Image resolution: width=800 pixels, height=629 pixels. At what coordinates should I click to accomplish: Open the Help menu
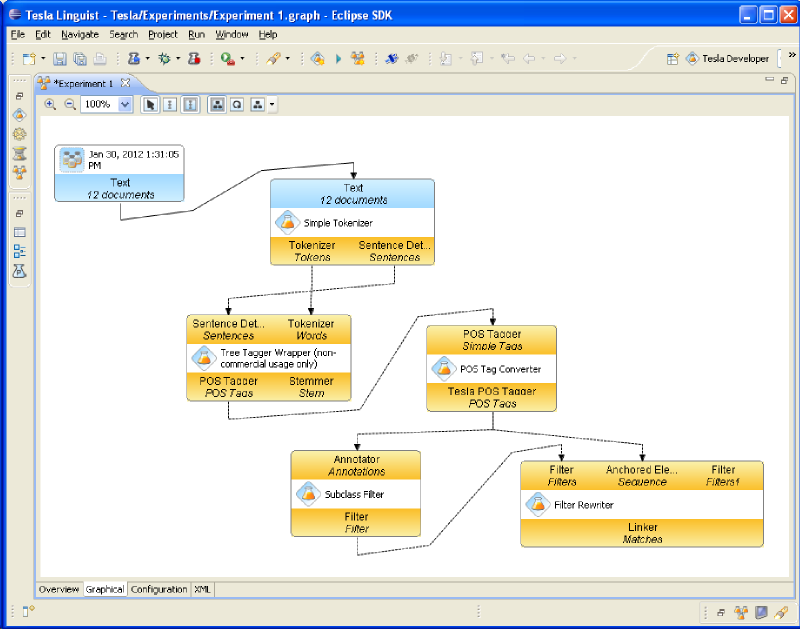click(268, 34)
